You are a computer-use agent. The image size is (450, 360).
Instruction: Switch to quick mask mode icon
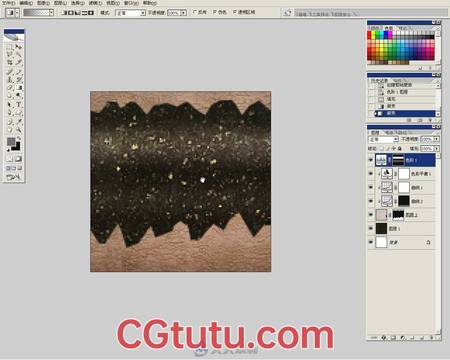click(x=18, y=159)
